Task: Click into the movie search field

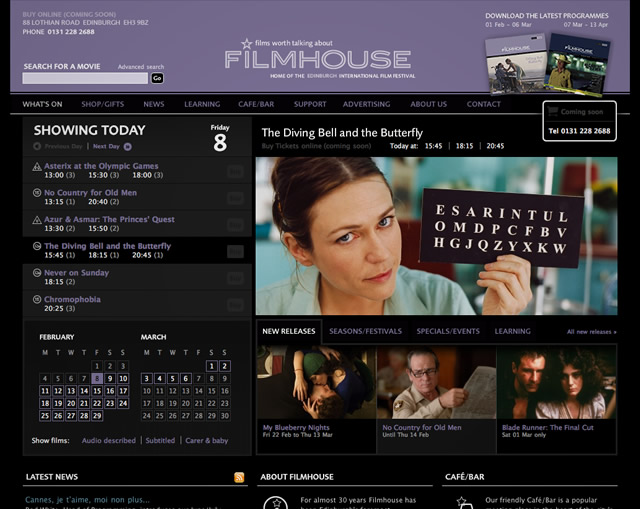Action: pos(85,78)
